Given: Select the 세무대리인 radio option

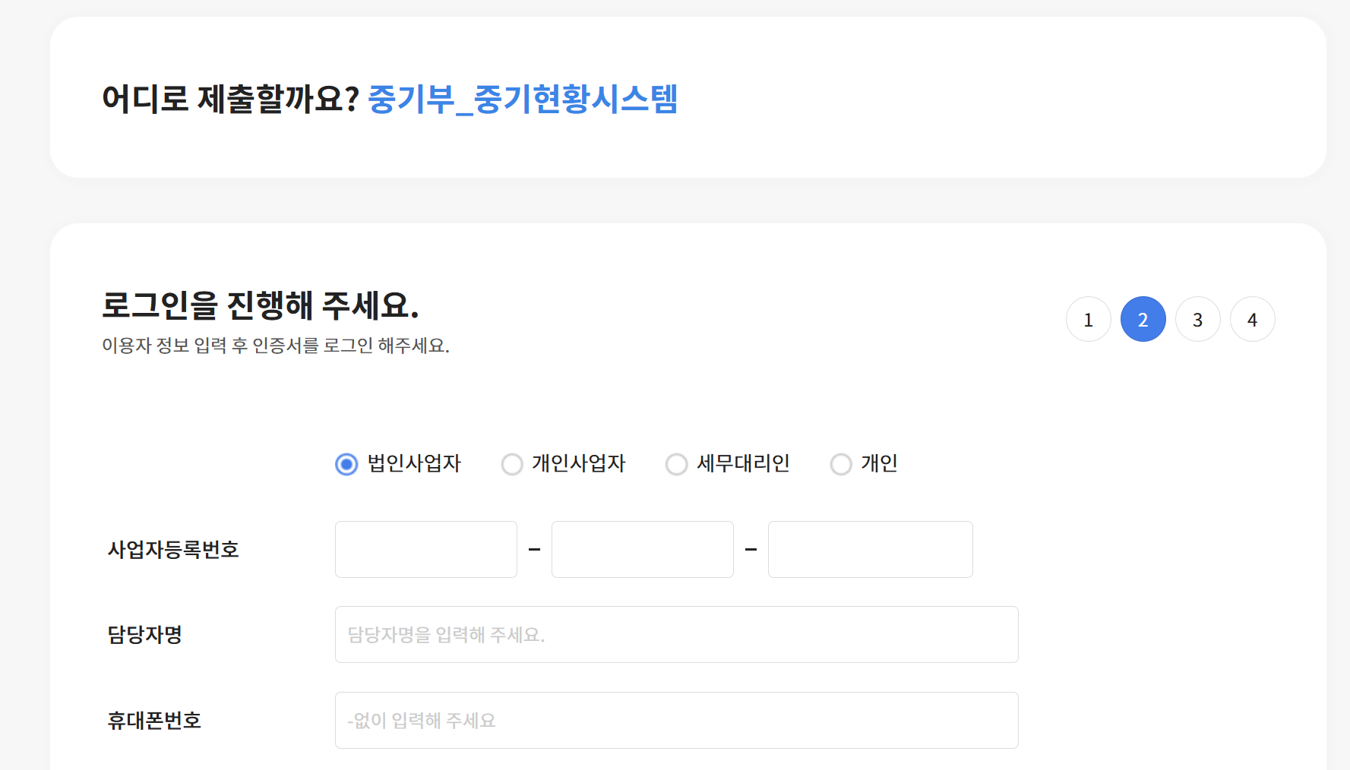Looking at the screenshot, I should pos(677,464).
